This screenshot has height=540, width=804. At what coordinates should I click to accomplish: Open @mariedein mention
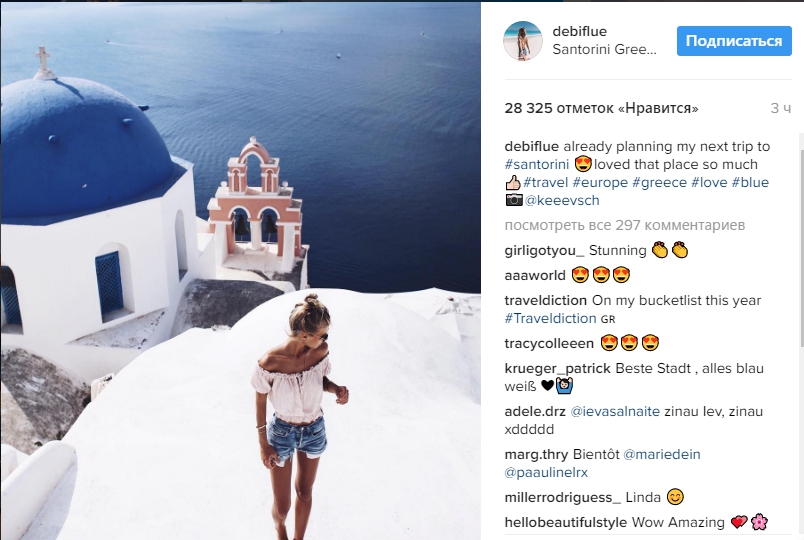[x=661, y=454]
